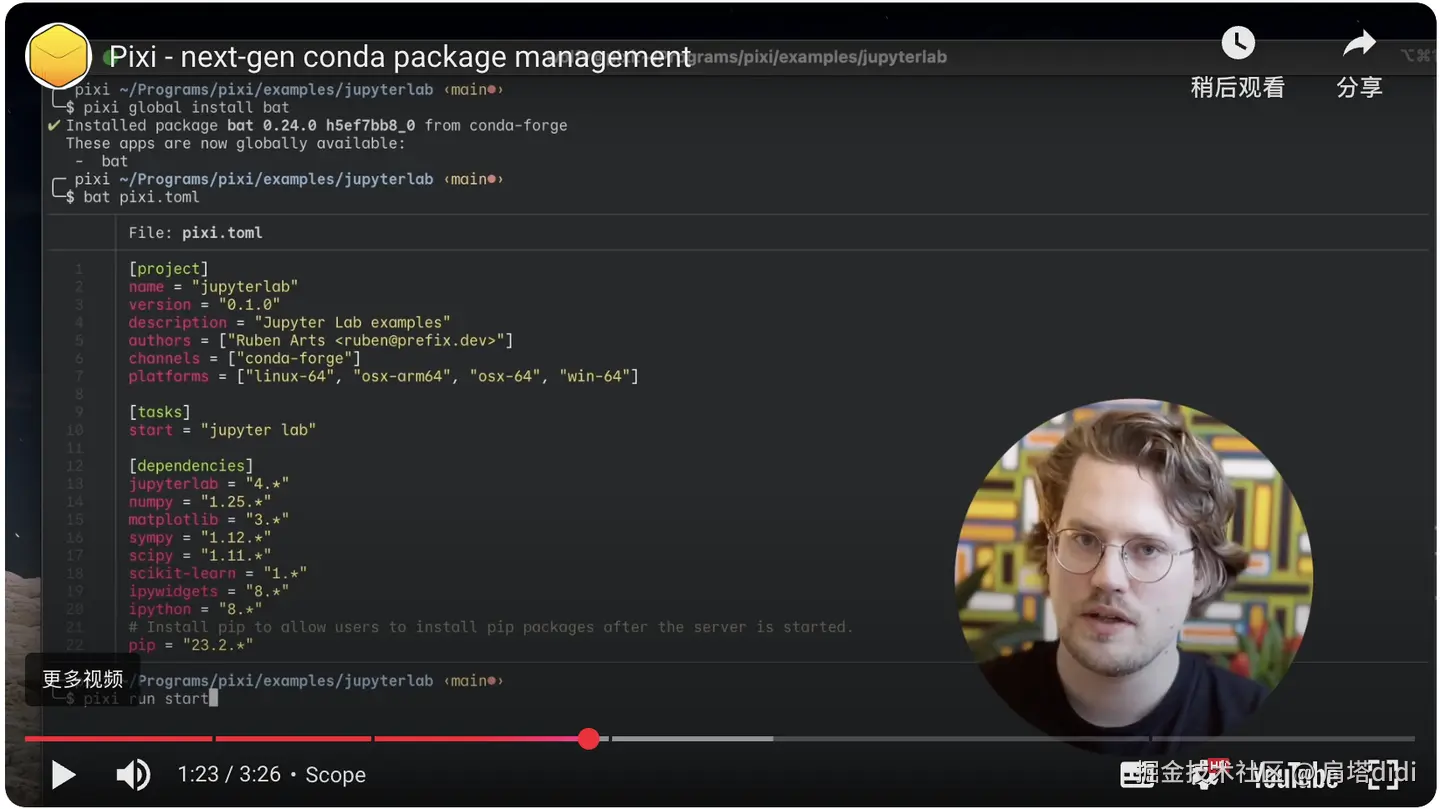Click the 'pixi global install bat' command line
Screen dimensions: 1440x809
tap(186, 107)
